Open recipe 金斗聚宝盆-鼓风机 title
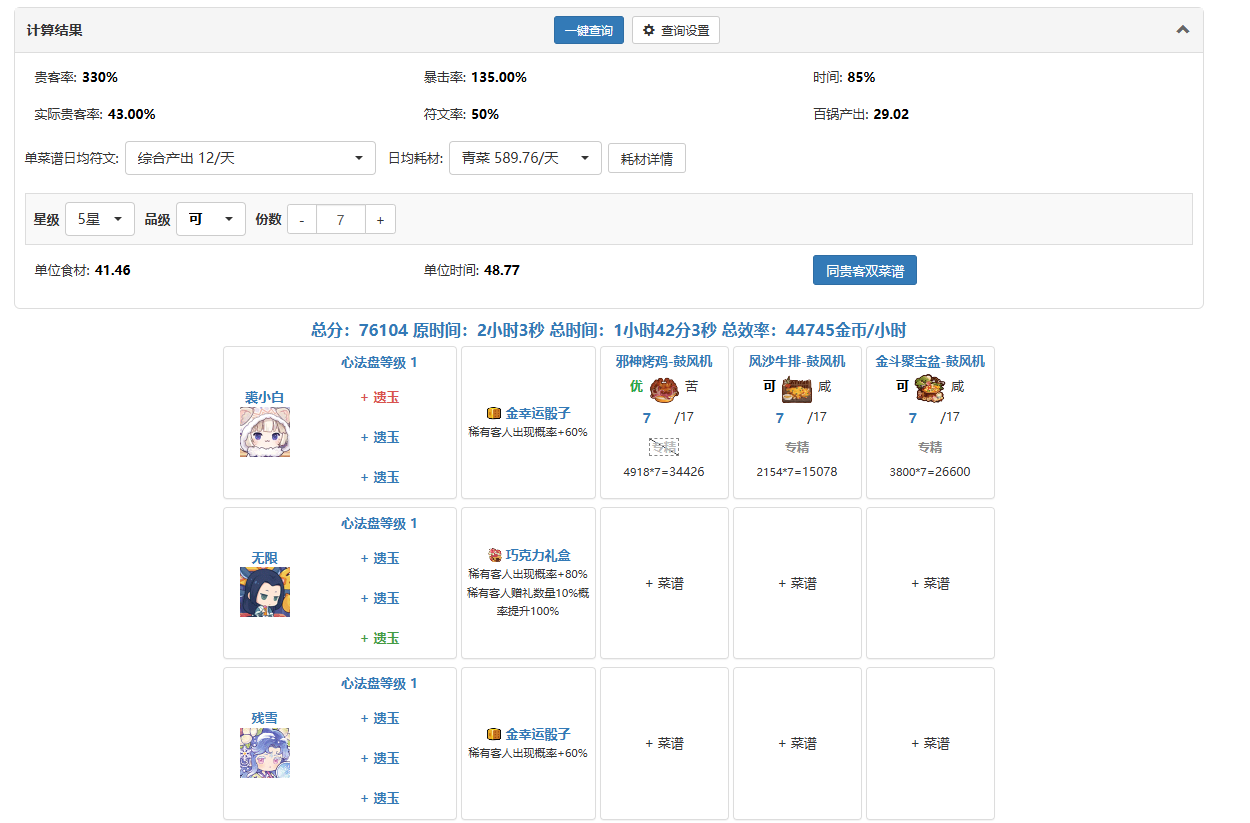Image resolution: width=1250 pixels, height=823 pixels. pyautogui.click(x=930, y=361)
